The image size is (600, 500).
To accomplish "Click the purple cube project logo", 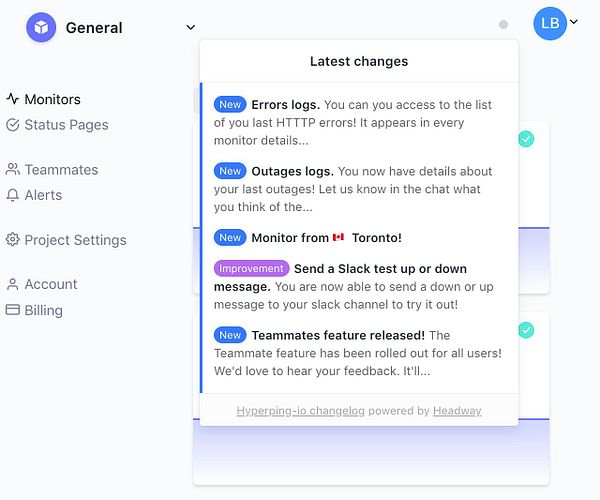I will (41, 27).
